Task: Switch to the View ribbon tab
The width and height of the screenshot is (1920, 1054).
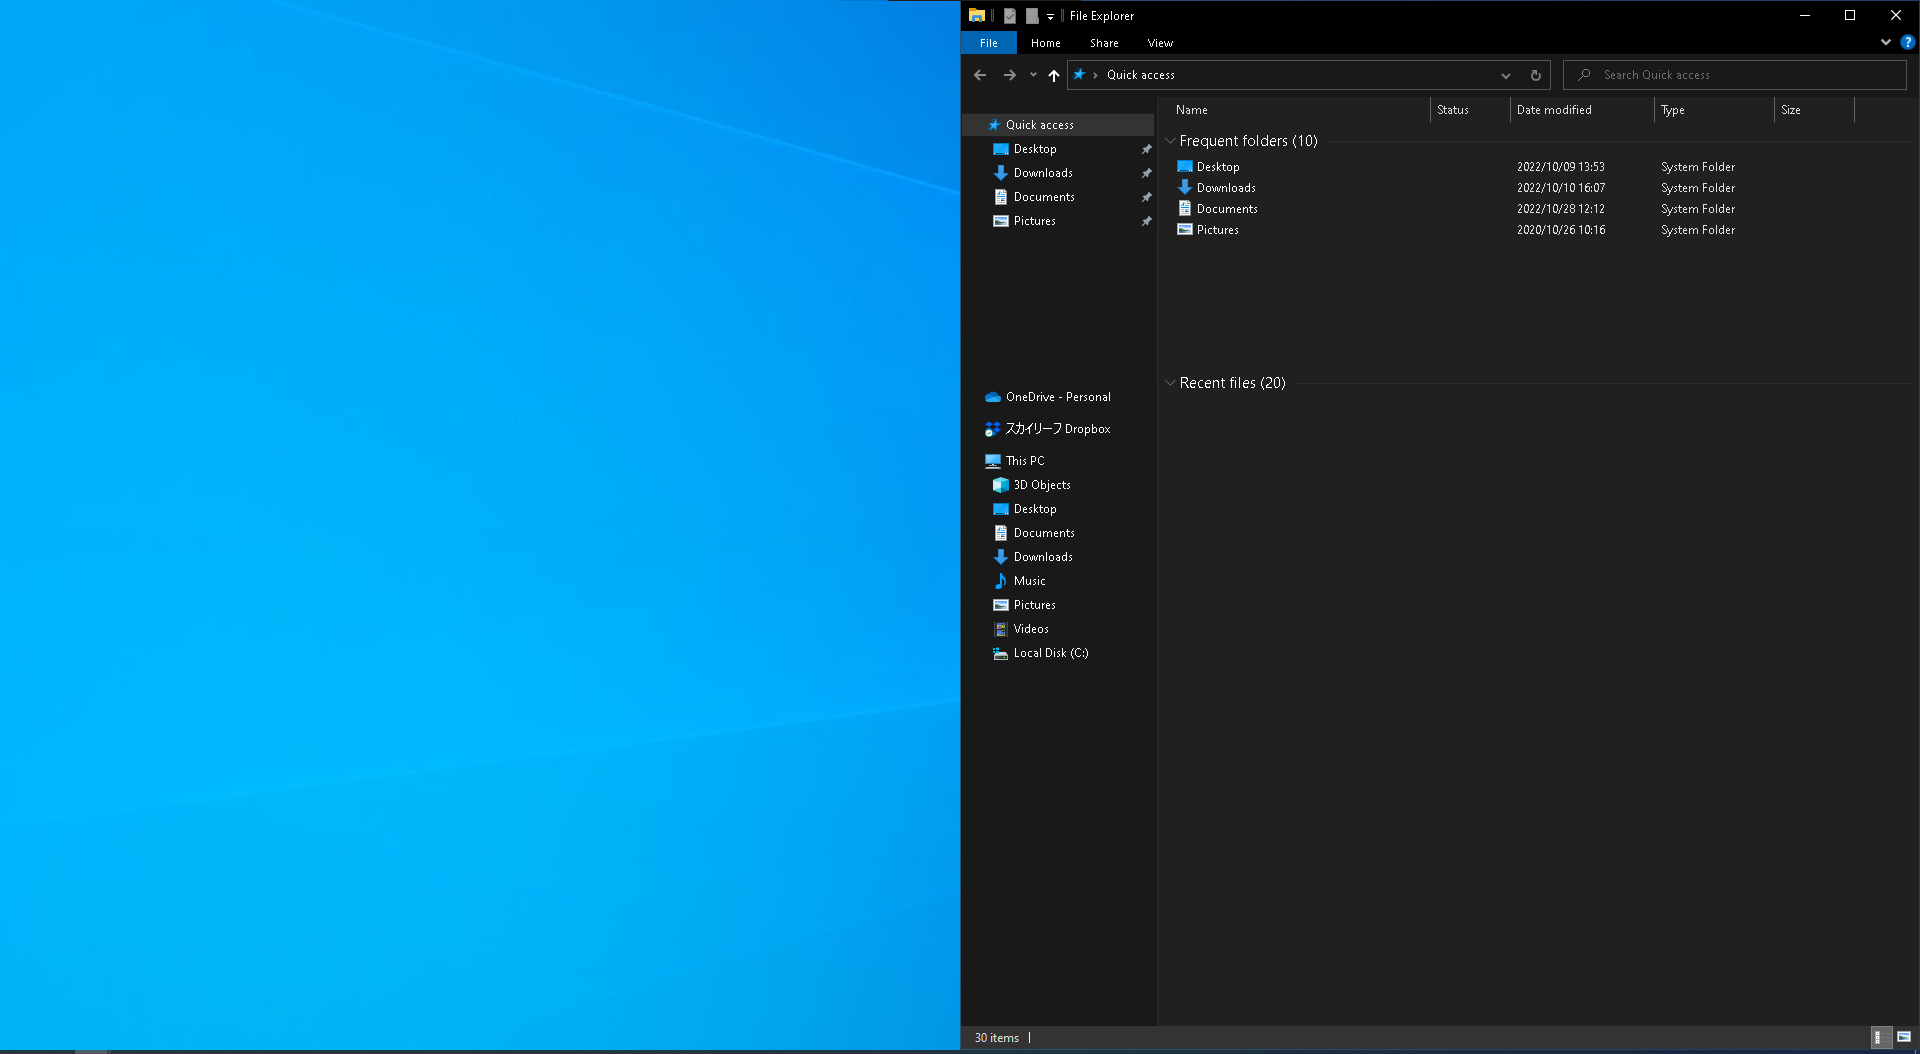Action: click(1159, 43)
